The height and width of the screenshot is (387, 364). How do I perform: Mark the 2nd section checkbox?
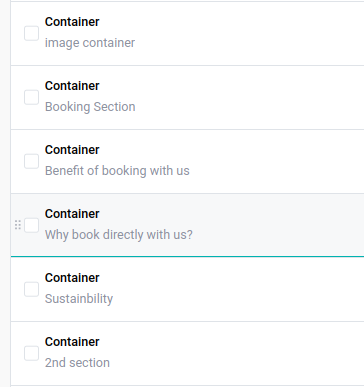[31, 353]
